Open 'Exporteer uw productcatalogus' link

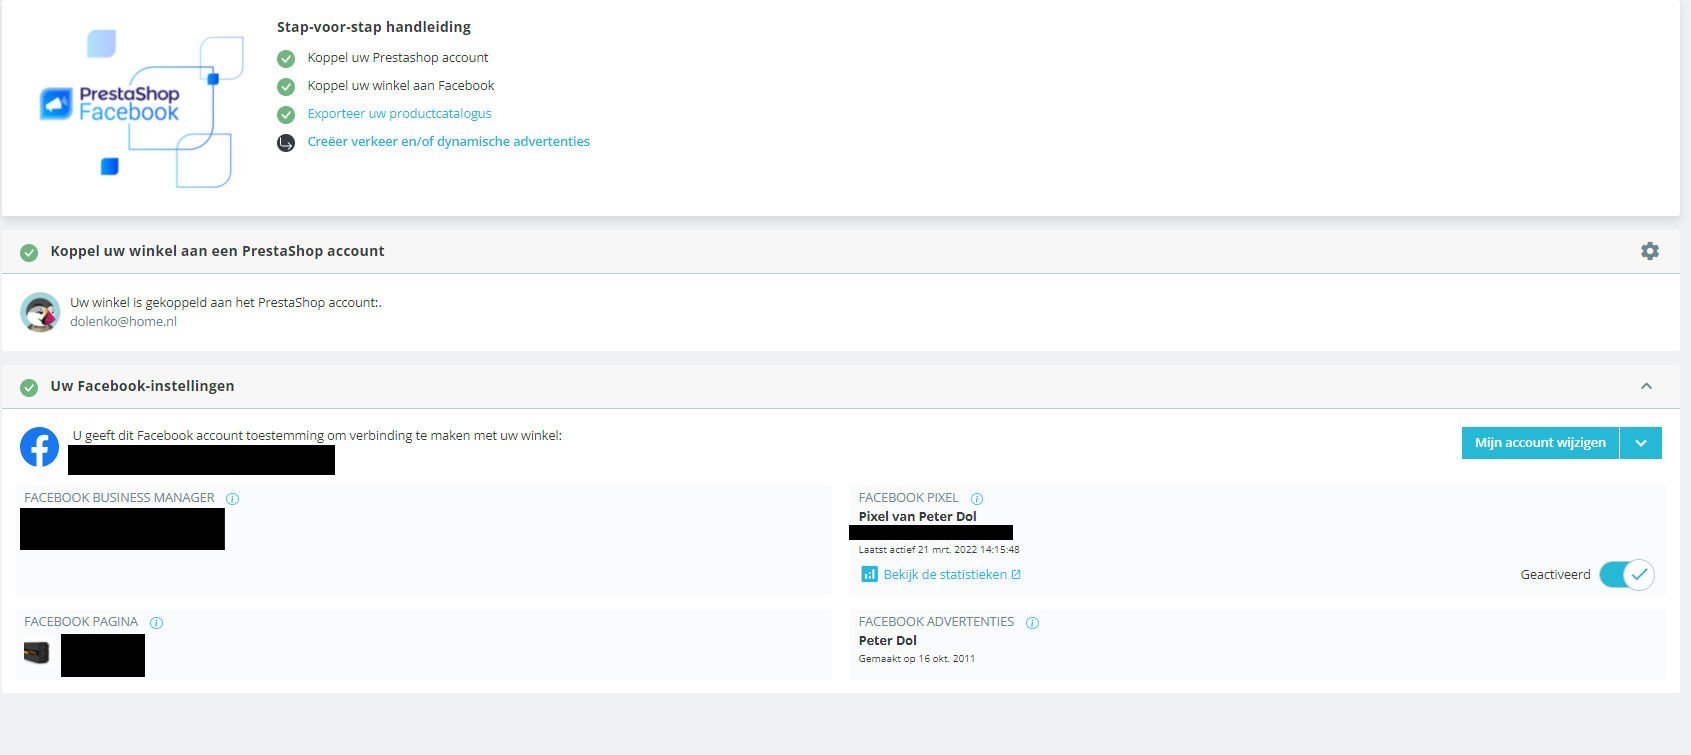pyautogui.click(x=399, y=114)
